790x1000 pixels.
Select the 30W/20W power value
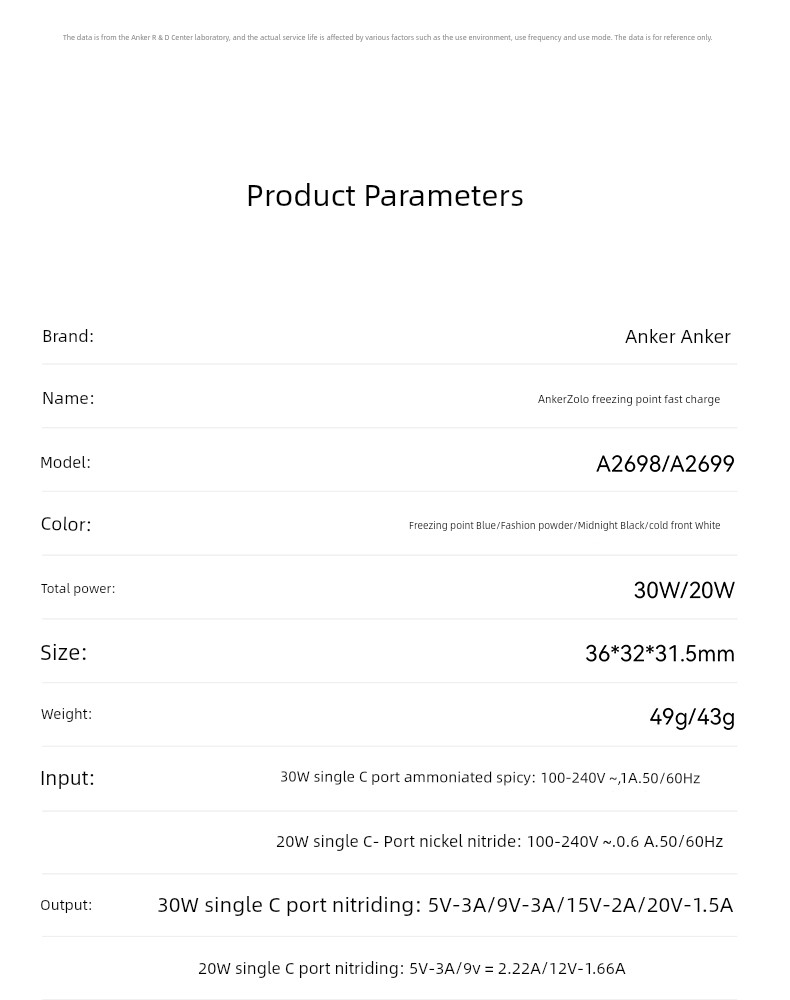(684, 590)
